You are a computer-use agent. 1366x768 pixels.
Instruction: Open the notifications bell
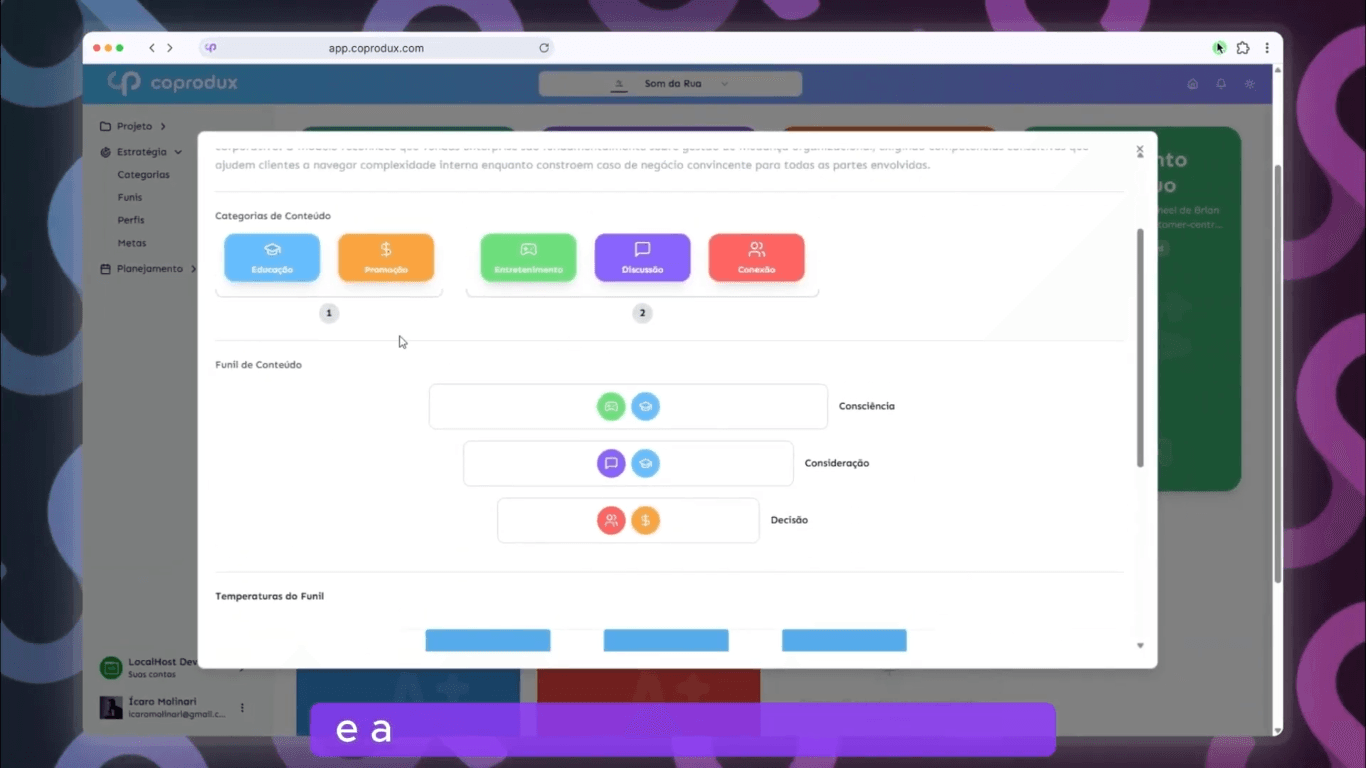1221,84
